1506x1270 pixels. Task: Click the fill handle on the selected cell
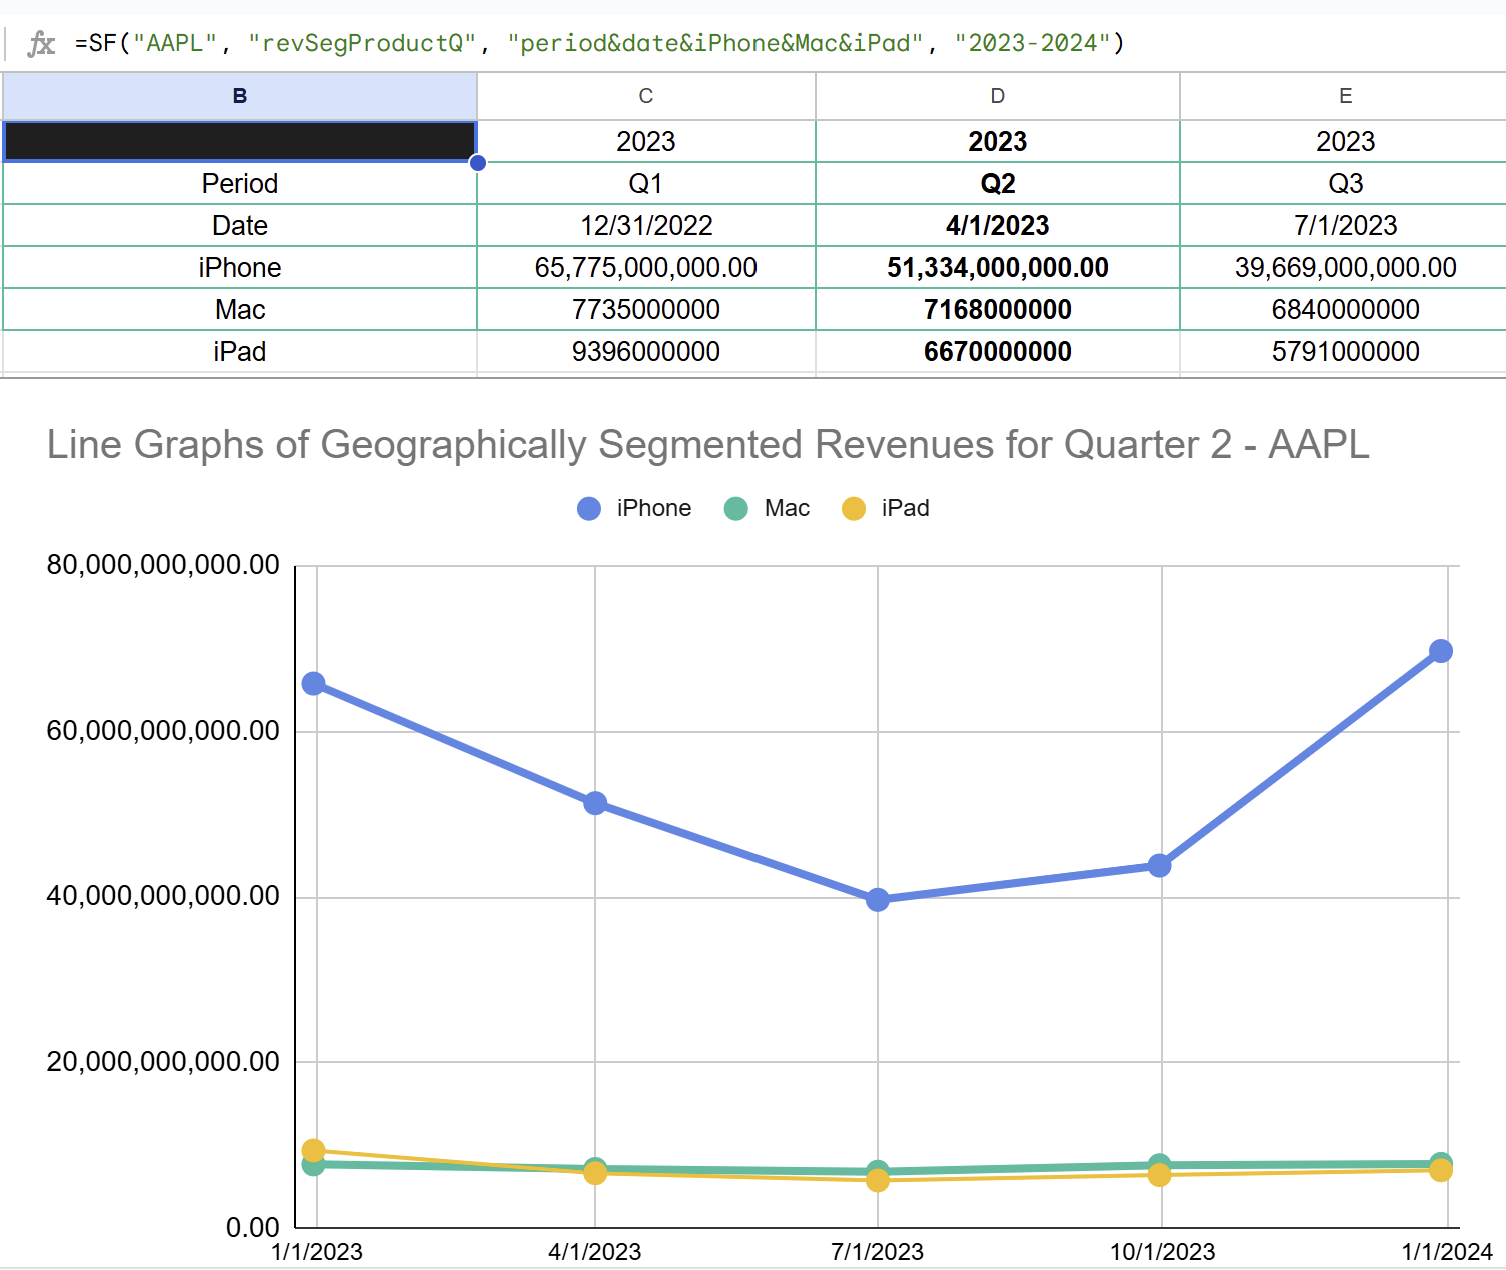pyautogui.click(x=477, y=162)
